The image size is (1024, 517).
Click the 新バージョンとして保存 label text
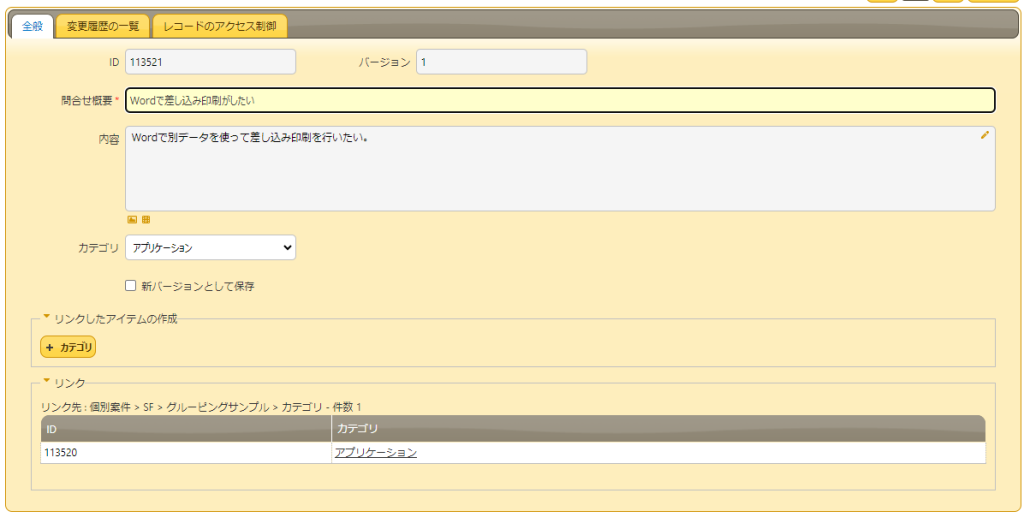198,286
